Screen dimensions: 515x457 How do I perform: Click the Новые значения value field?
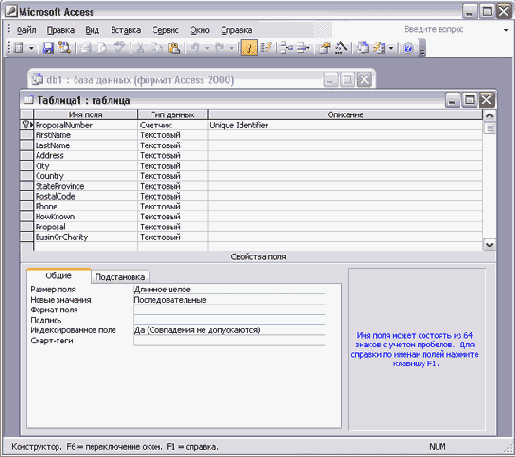[229, 300]
